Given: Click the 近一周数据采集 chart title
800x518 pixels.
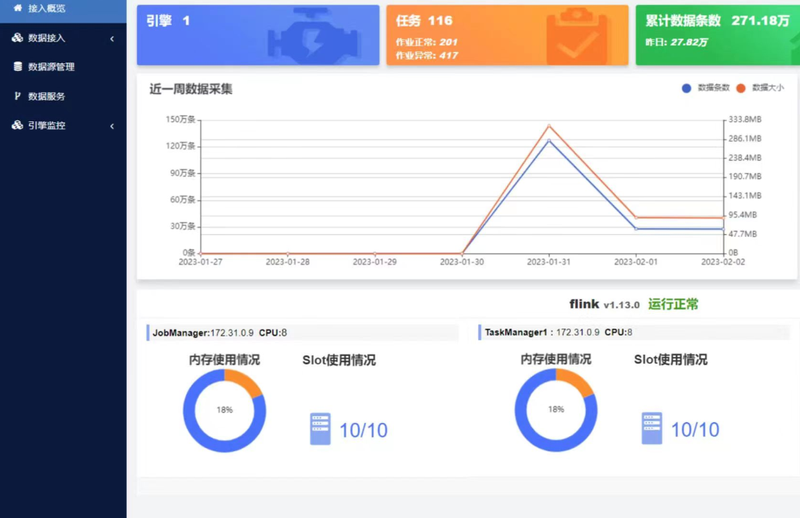Looking at the screenshot, I should (x=191, y=89).
